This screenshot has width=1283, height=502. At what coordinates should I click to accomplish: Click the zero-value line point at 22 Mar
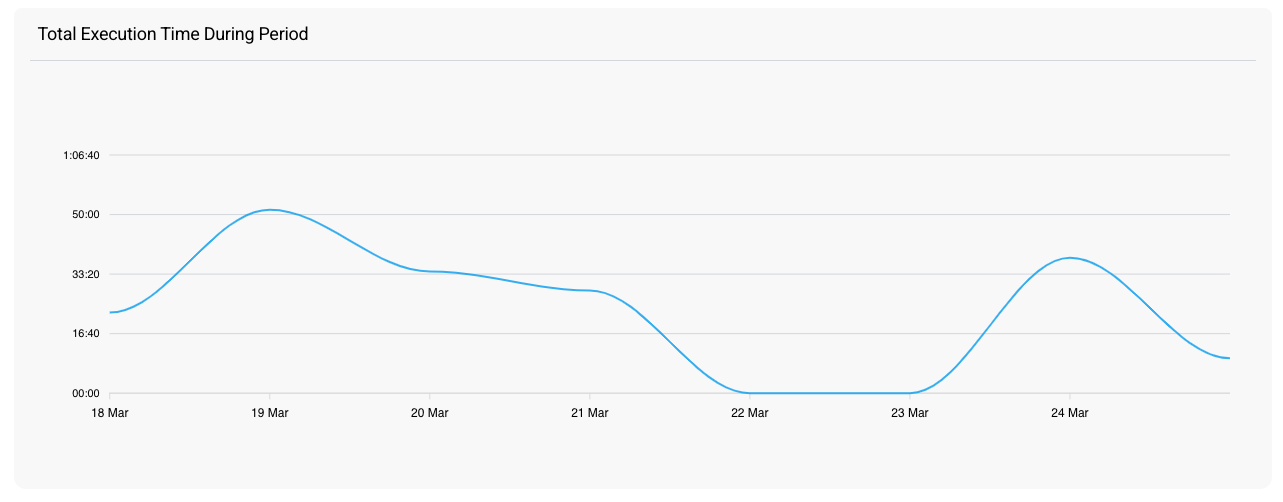(750, 393)
